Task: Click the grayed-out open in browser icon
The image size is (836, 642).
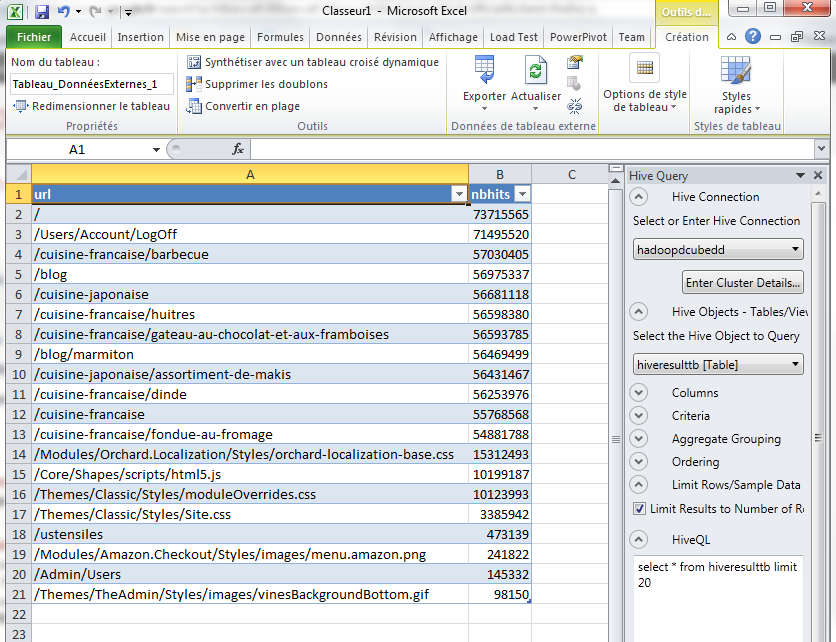Action: pos(574,84)
